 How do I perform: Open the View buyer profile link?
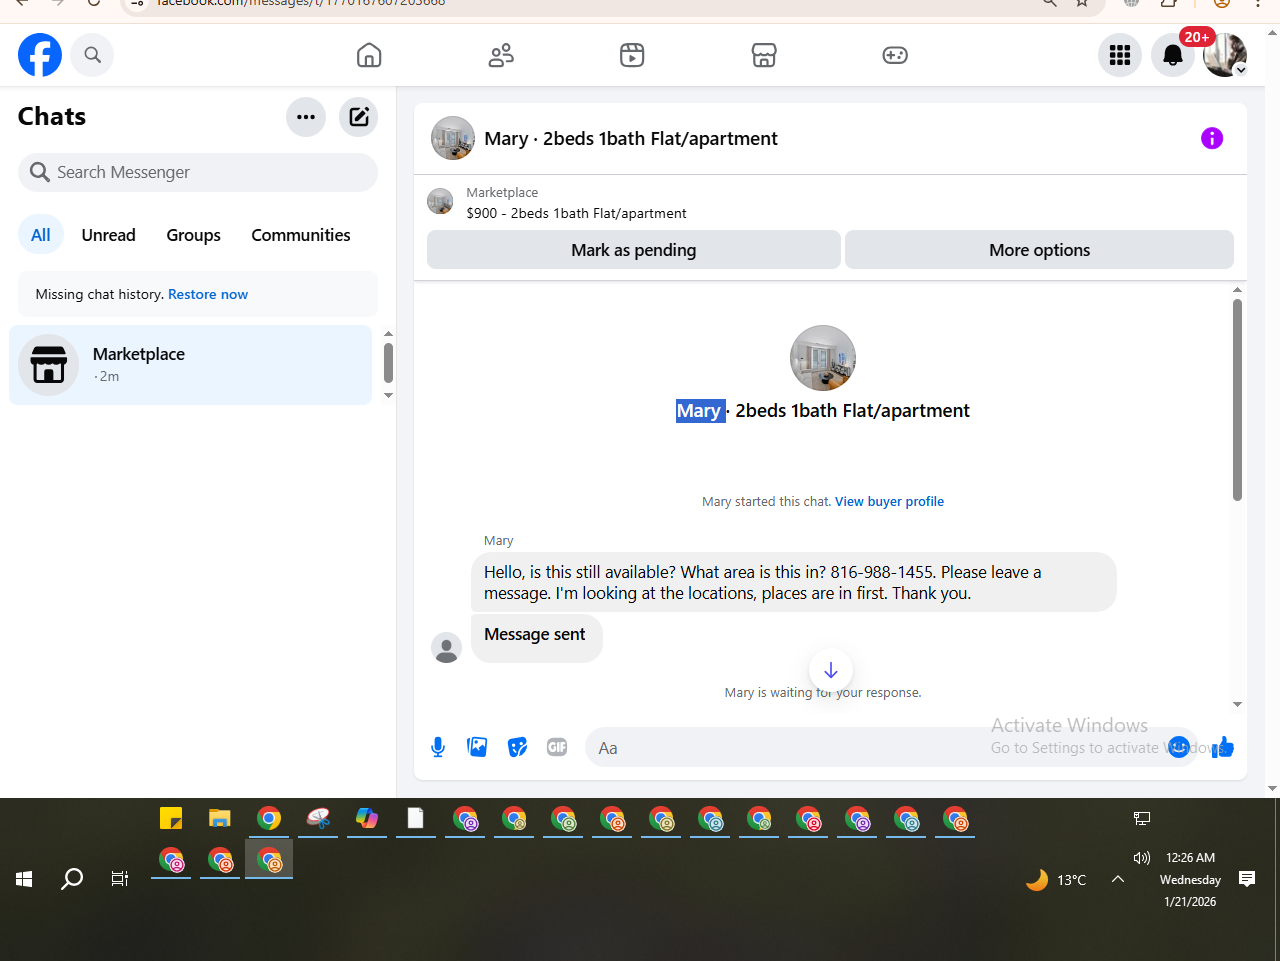[x=889, y=502]
